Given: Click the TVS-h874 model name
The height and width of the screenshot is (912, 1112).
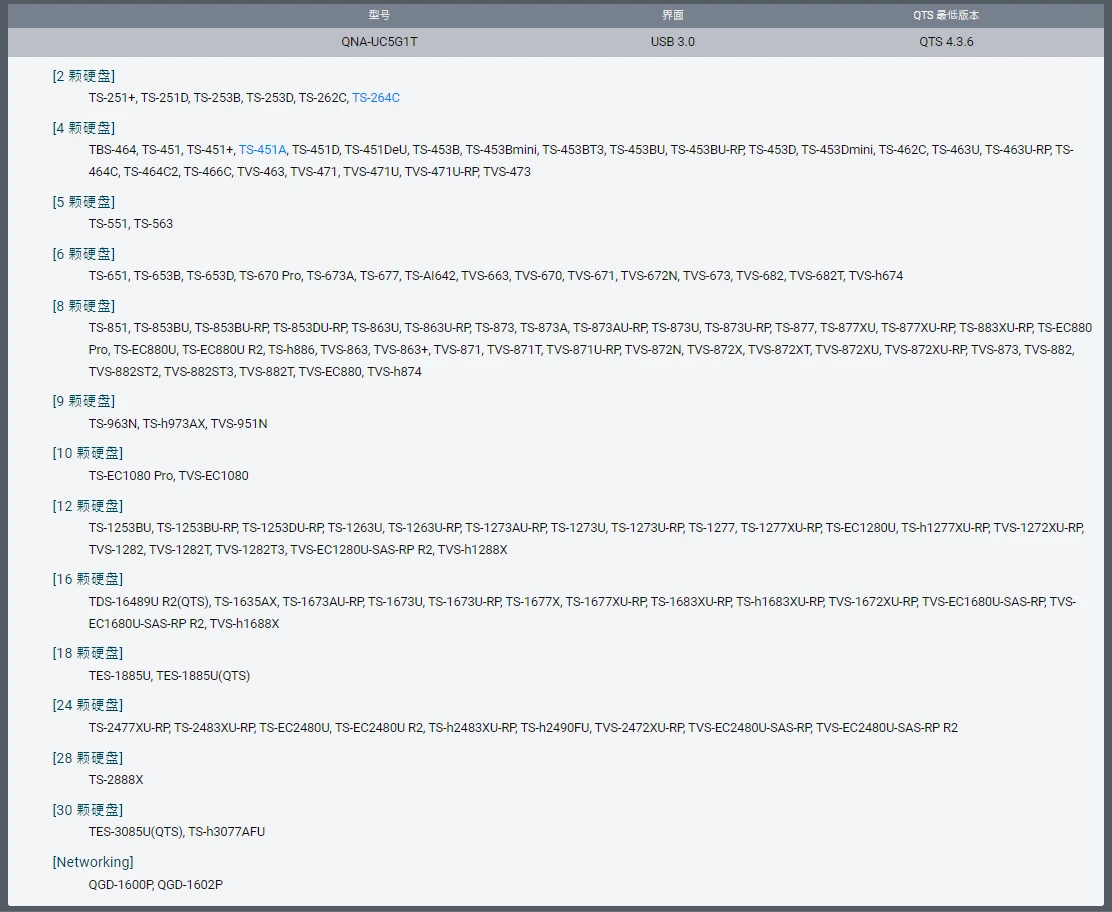Looking at the screenshot, I should [x=394, y=372].
